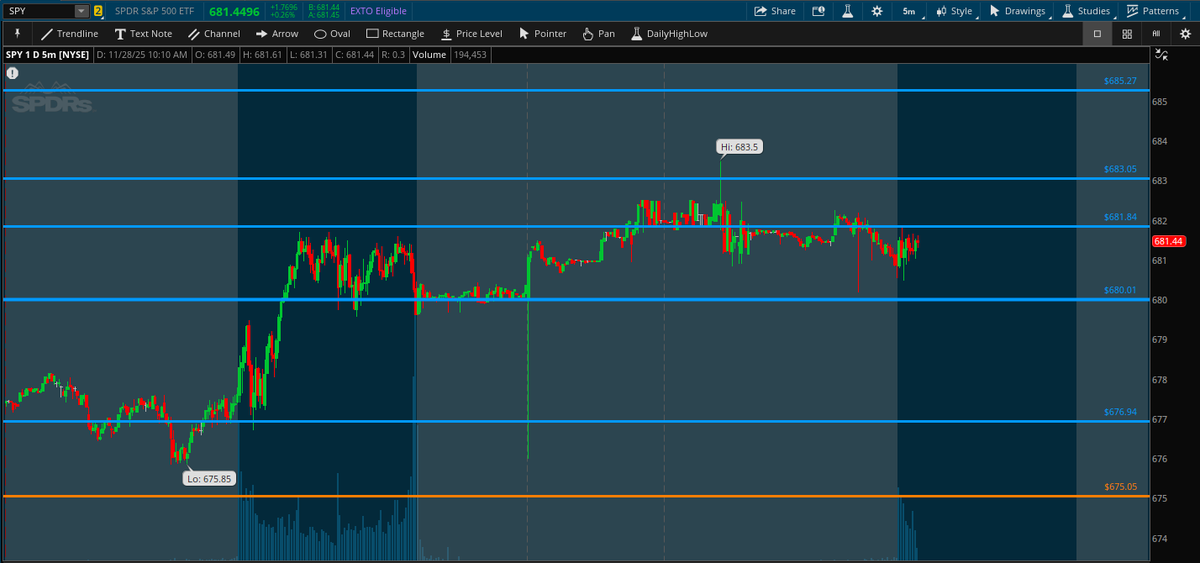
Task: Click the pin icon on drawing toolbar
Action: click(x=17, y=33)
